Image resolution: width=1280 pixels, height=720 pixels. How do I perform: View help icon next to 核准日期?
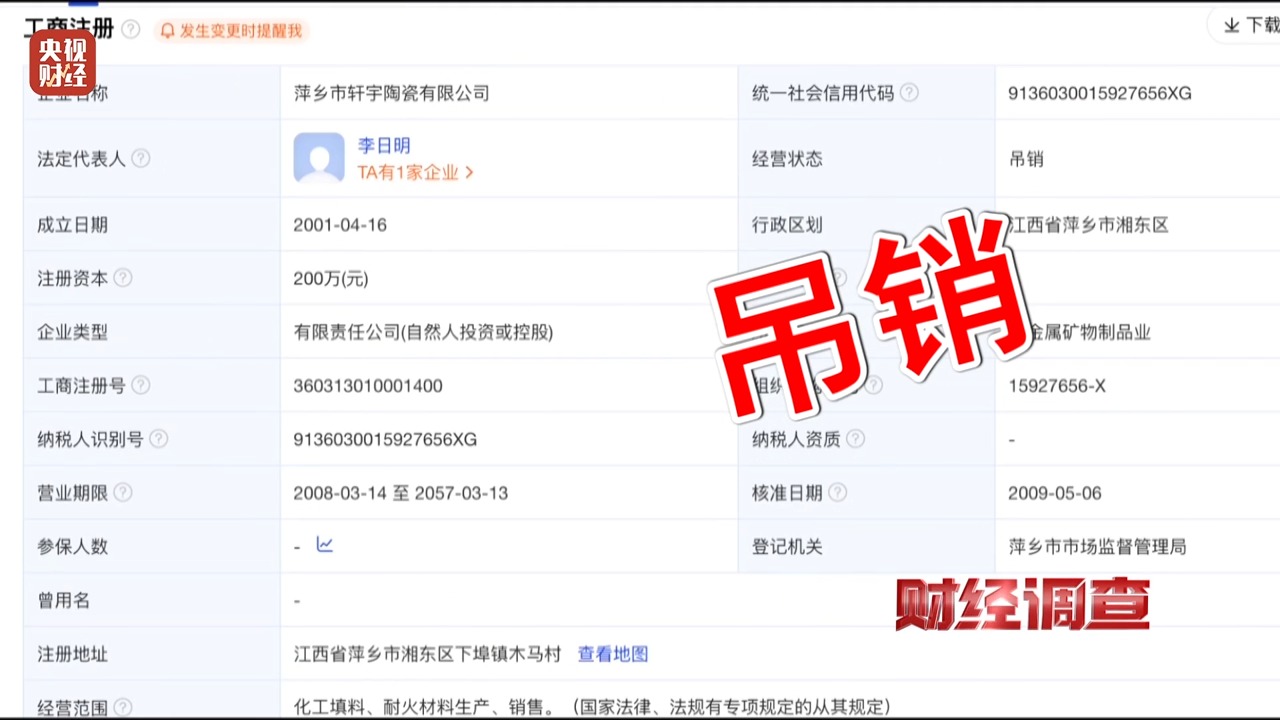(x=838, y=492)
